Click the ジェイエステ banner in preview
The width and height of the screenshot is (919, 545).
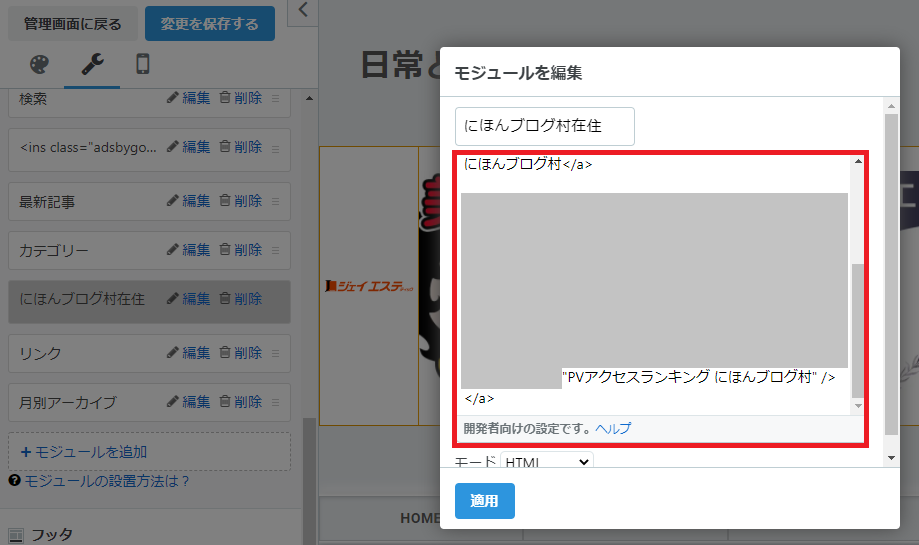[x=369, y=286]
